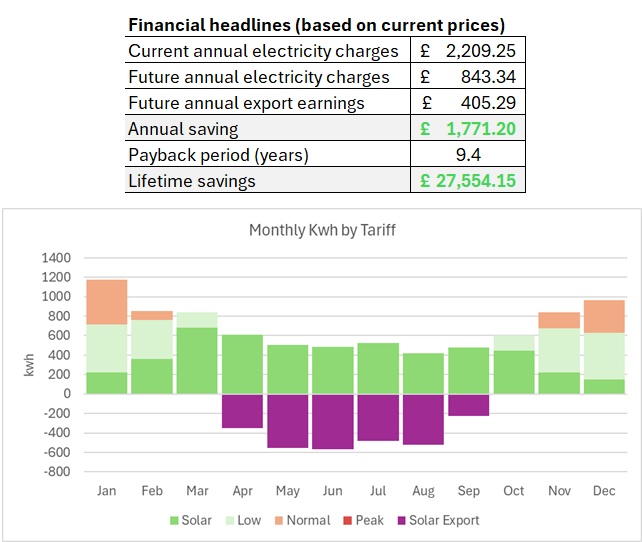642x542 pixels.
Task: Click the purple Solar Export bar for June
Action: [332, 421]
